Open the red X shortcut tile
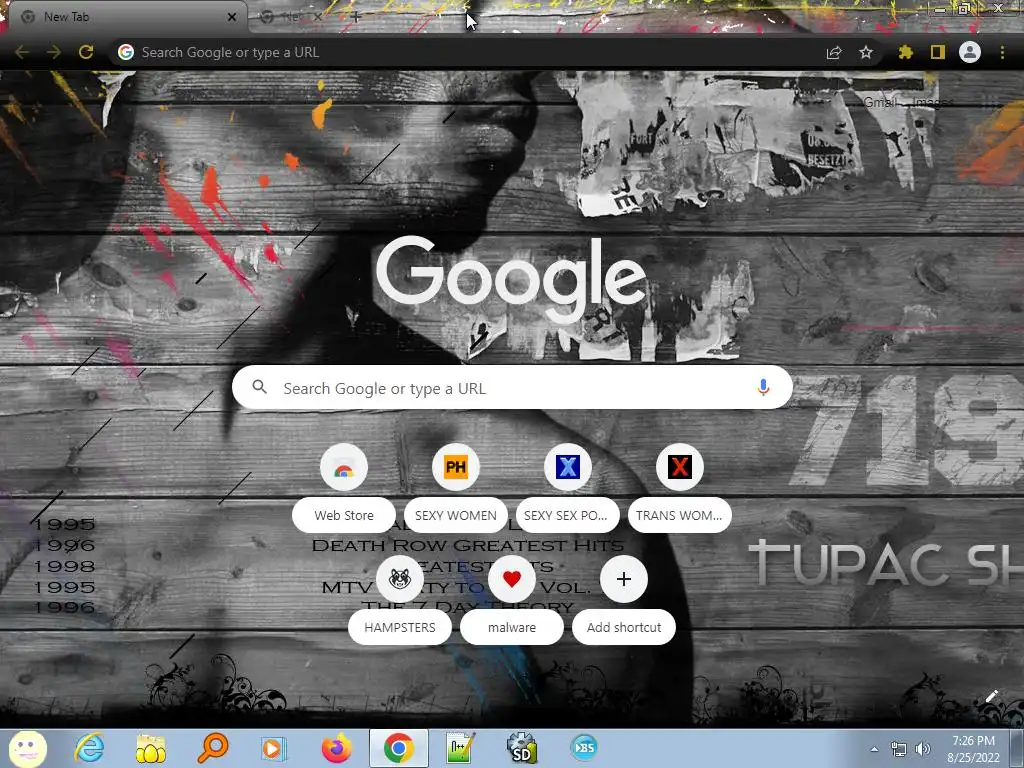Image resolution: width=1024 pixels, height=768 pixels. click(x=679, y=467)
